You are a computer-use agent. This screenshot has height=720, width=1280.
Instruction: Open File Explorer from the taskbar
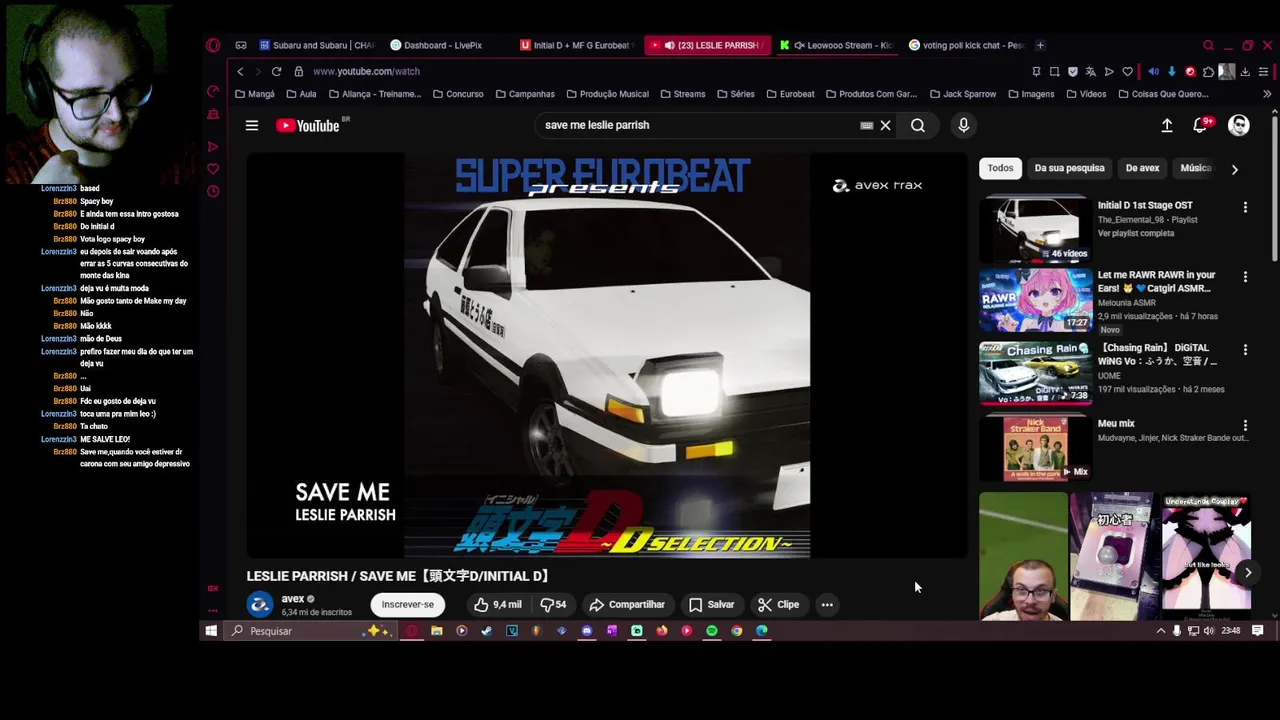pos(436,631)
